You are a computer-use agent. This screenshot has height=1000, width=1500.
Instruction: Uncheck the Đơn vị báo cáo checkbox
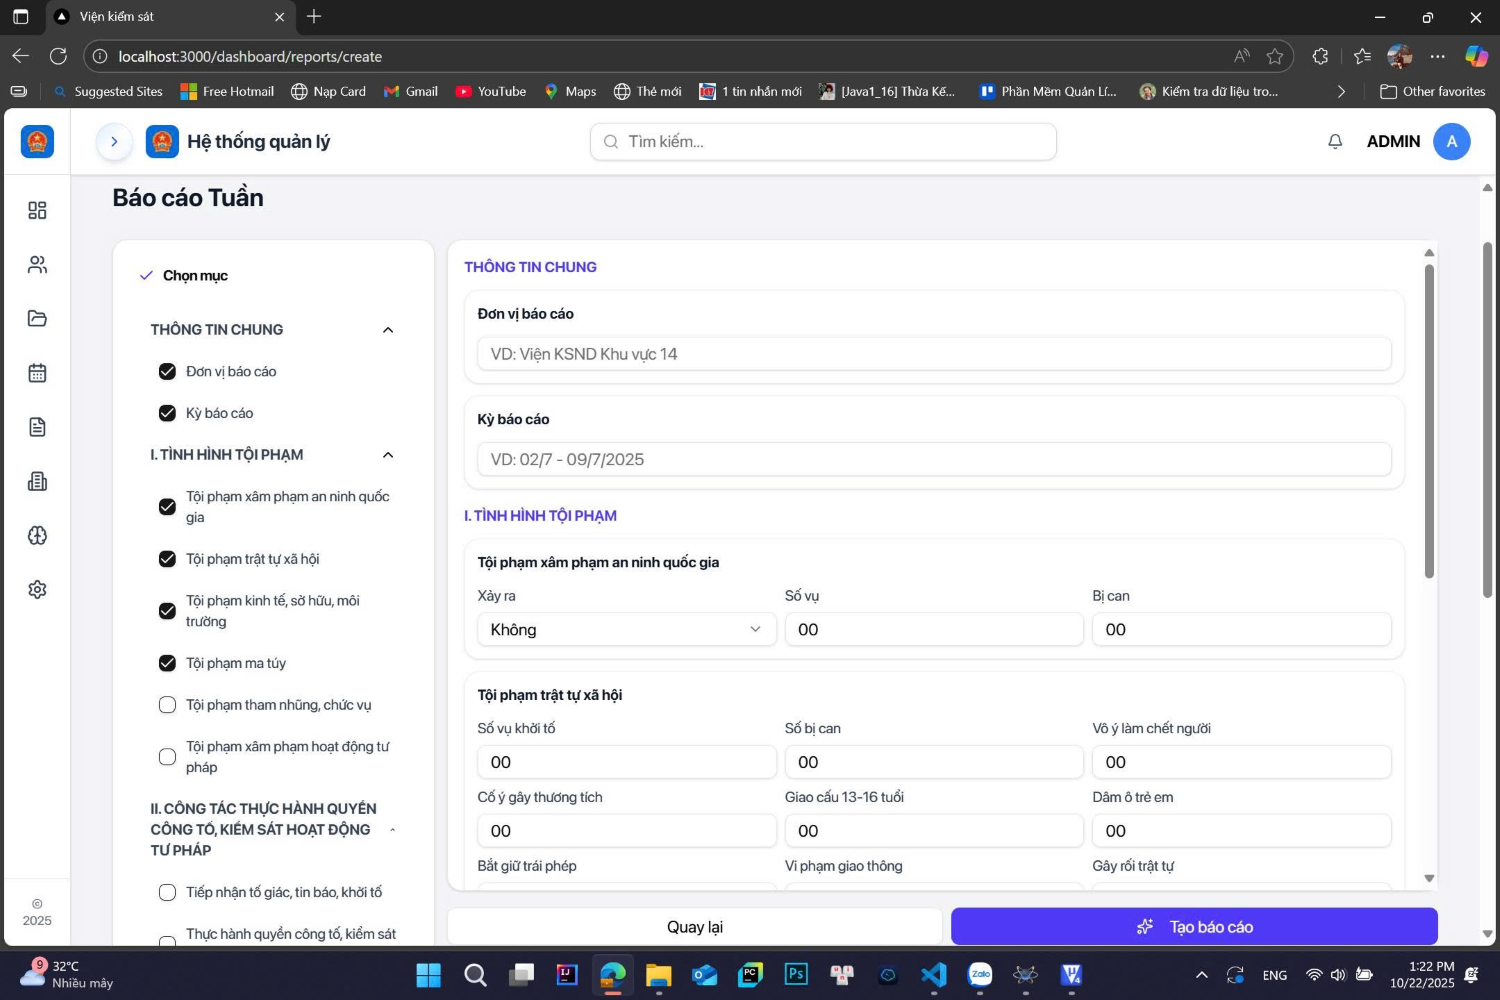point(167,372)
